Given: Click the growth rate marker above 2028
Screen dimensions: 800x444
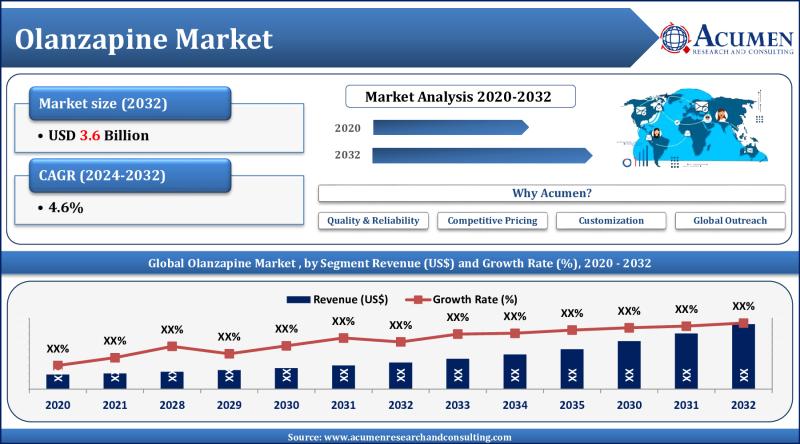Looking at the screenshot, I should pos(172,347).
